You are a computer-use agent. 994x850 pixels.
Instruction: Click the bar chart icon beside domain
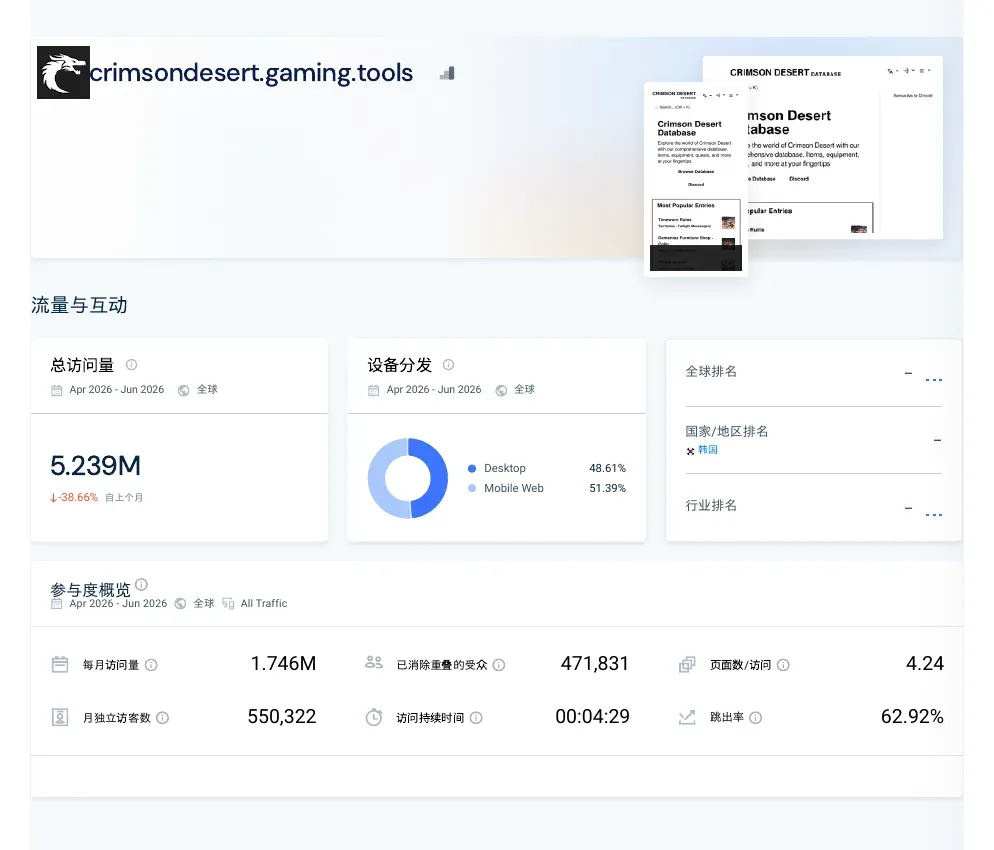coord(448,74)
